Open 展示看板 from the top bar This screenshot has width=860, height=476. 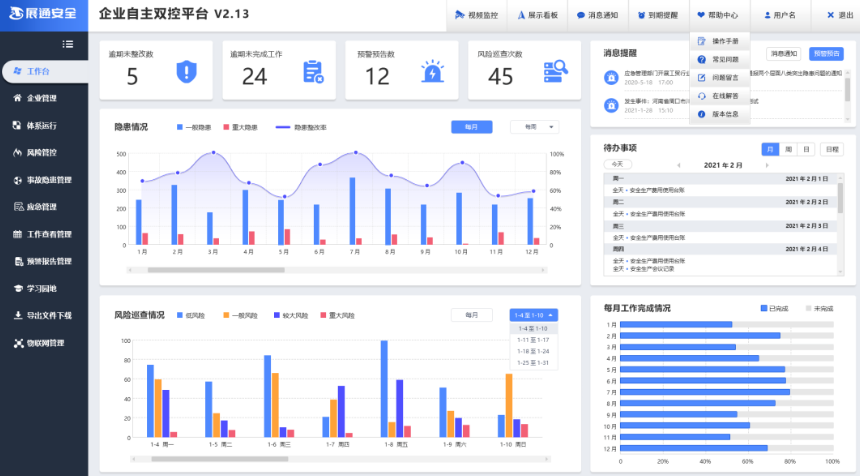tap(538, 15)
